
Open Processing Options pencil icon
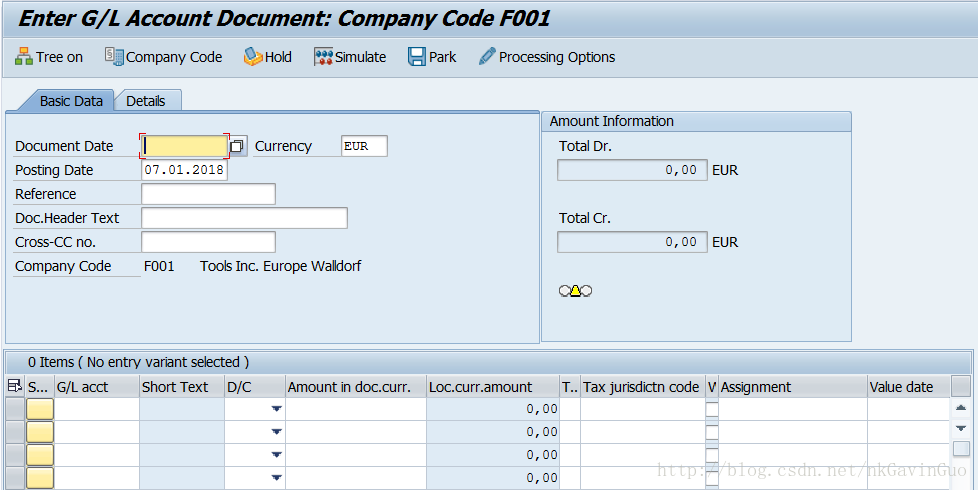pyautogui.click(x=487, y=57)
